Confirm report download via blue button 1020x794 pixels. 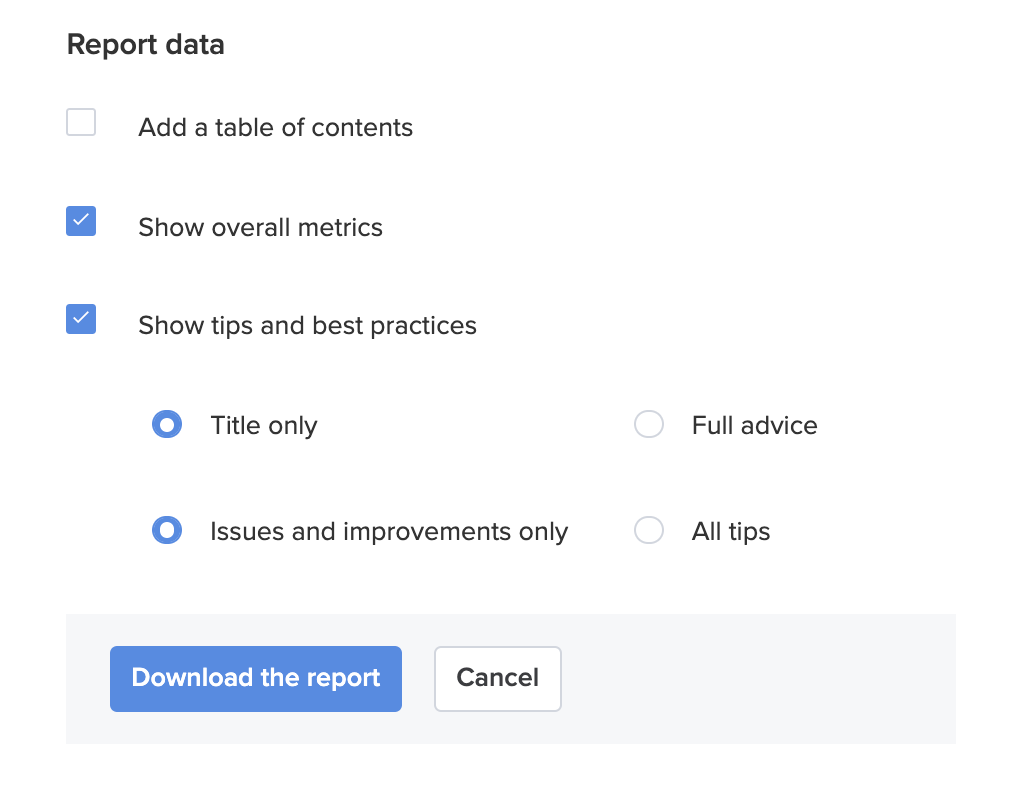coord(255,678)
